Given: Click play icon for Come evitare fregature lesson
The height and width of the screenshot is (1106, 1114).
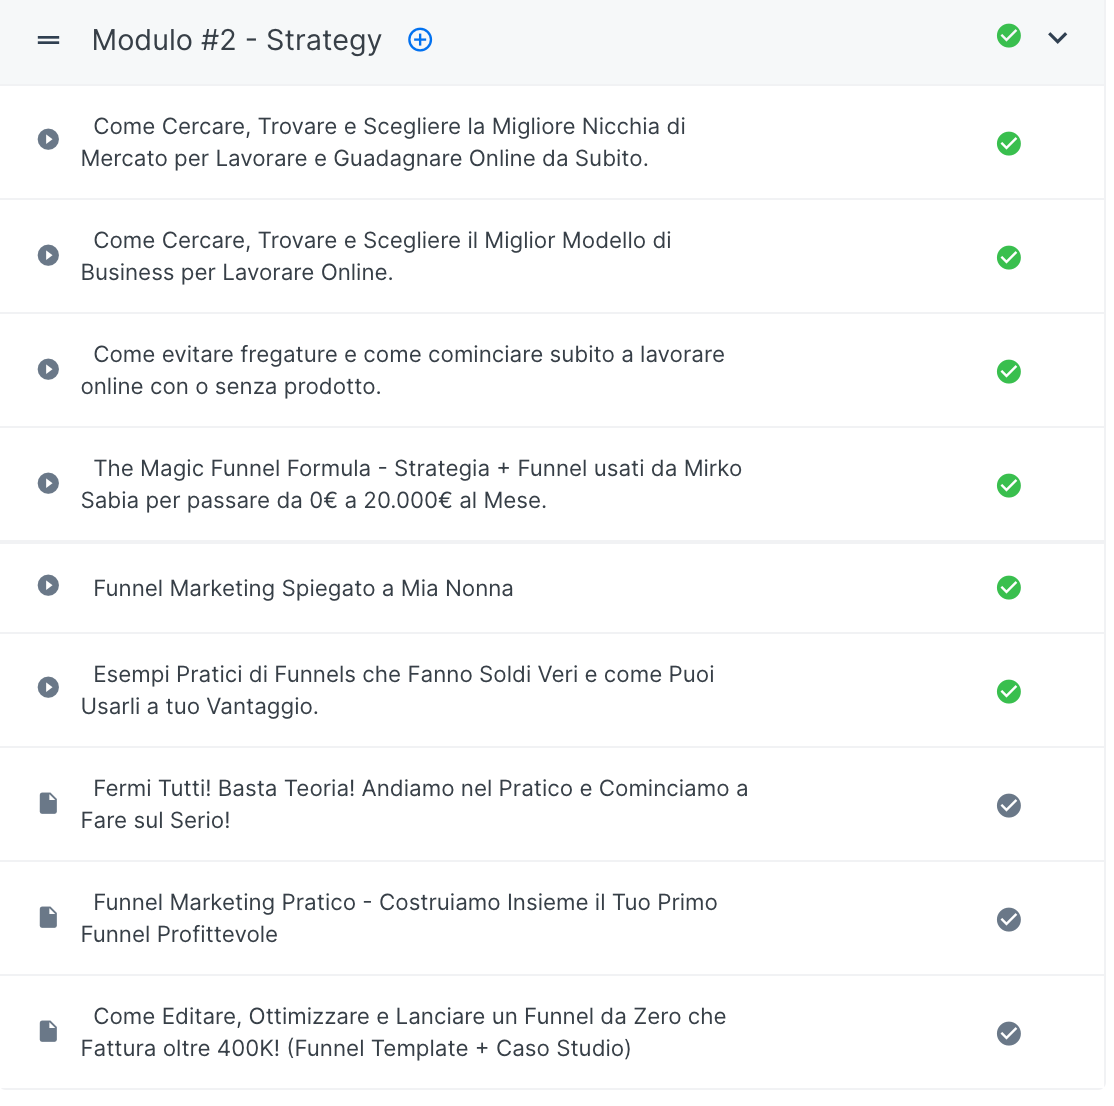Looking at the screenshot, I should 48,369.
